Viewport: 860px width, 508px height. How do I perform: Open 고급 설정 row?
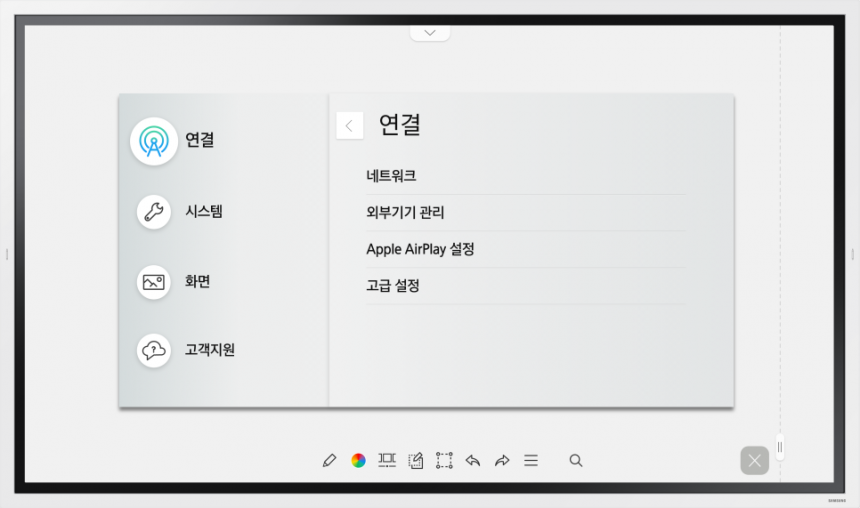pyautogui.click(x=526, y=286)
